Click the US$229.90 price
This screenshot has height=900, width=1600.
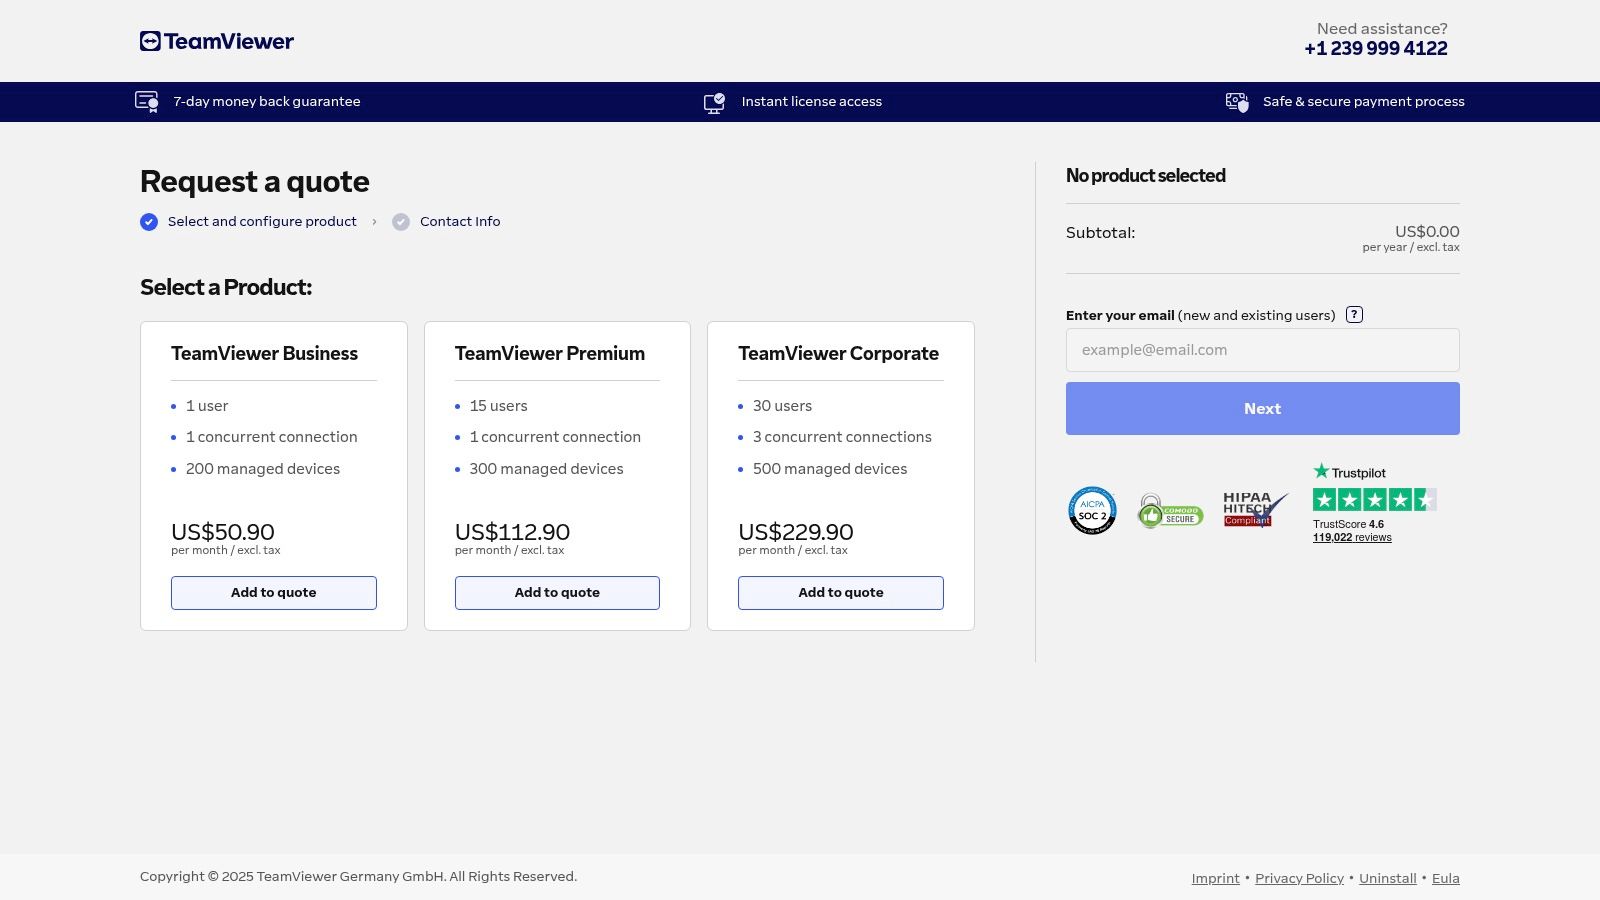tap(796, 532)
